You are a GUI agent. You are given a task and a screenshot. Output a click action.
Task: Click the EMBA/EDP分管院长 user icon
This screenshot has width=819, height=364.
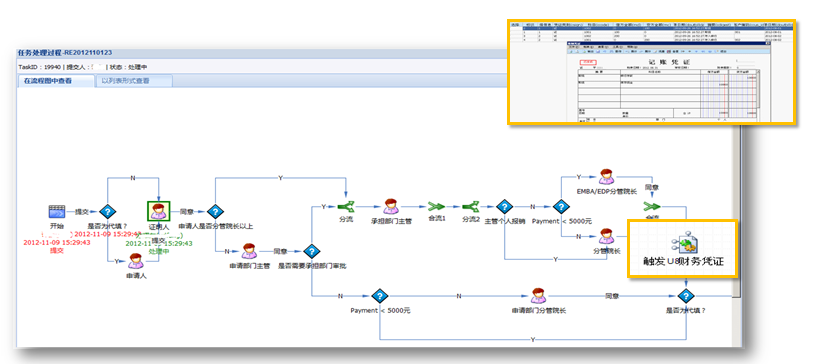tap(606, 177)
